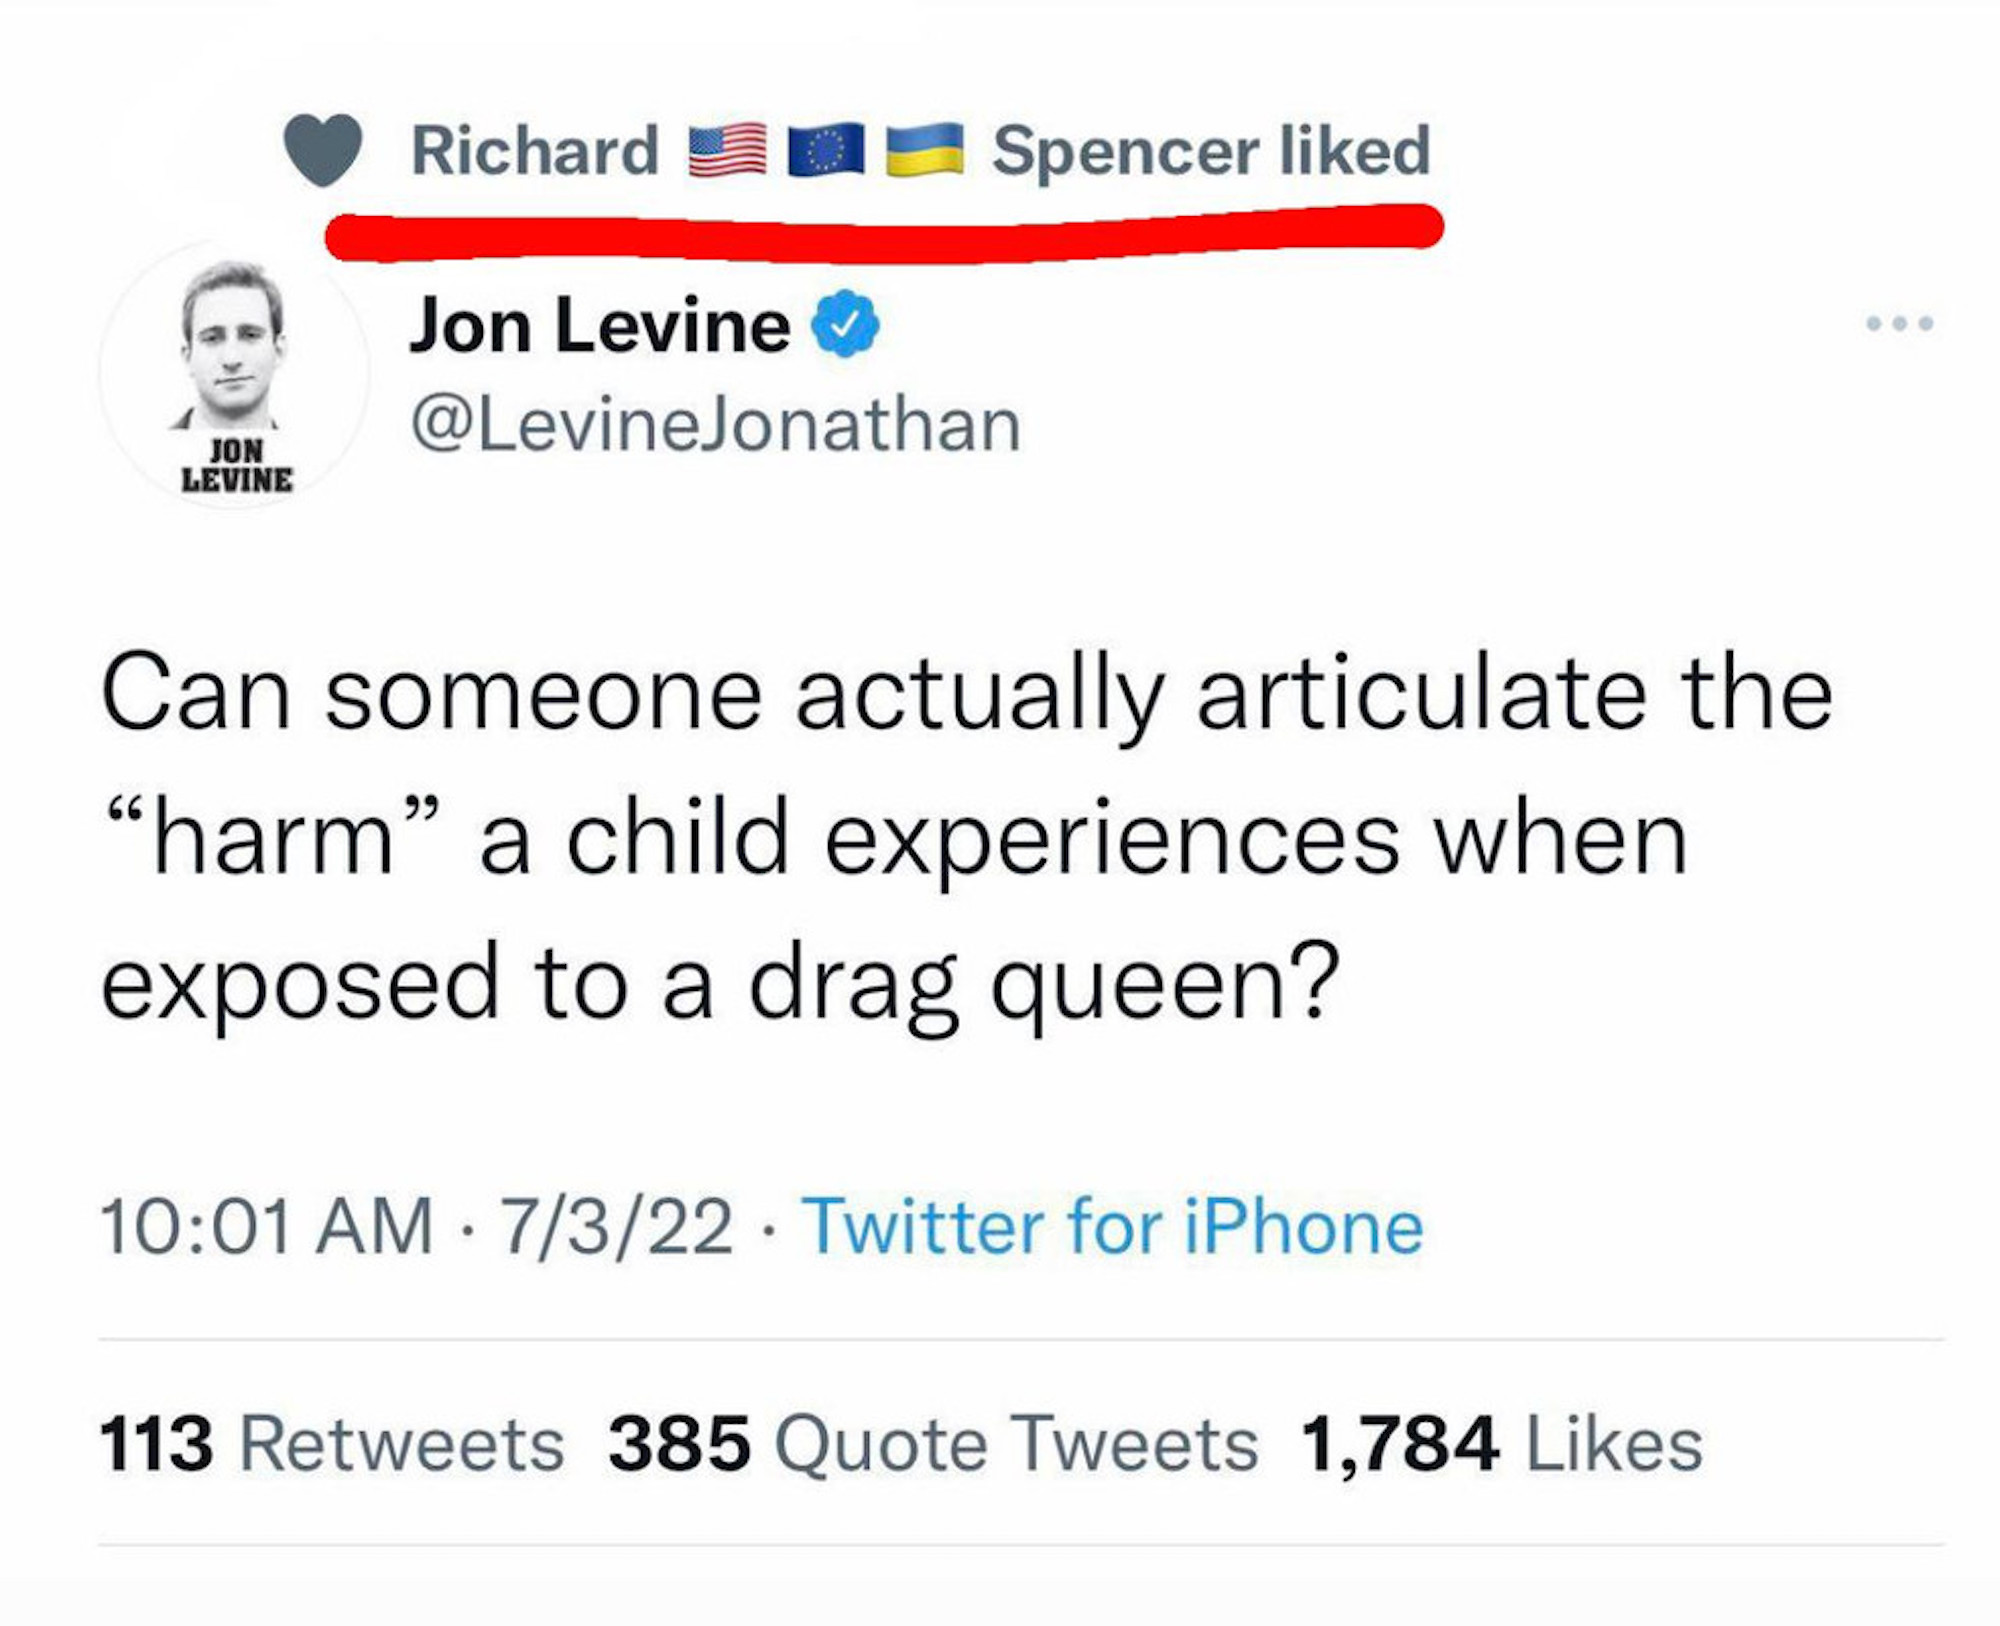Click the American flag emoji
The image size is (2000, 1626).
727,151
